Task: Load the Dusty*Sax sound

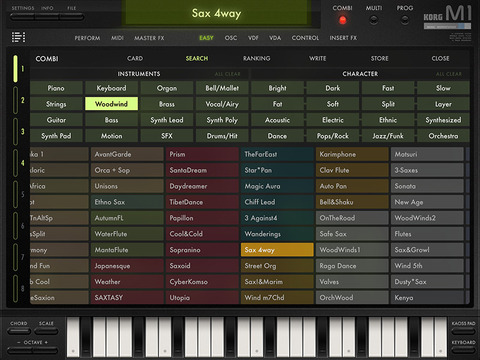Action: click(x=427, y=282)
